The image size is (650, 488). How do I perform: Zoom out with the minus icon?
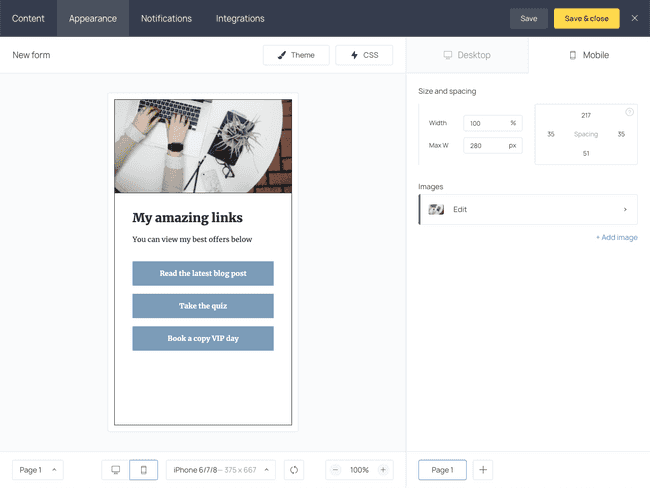(335, 470)
